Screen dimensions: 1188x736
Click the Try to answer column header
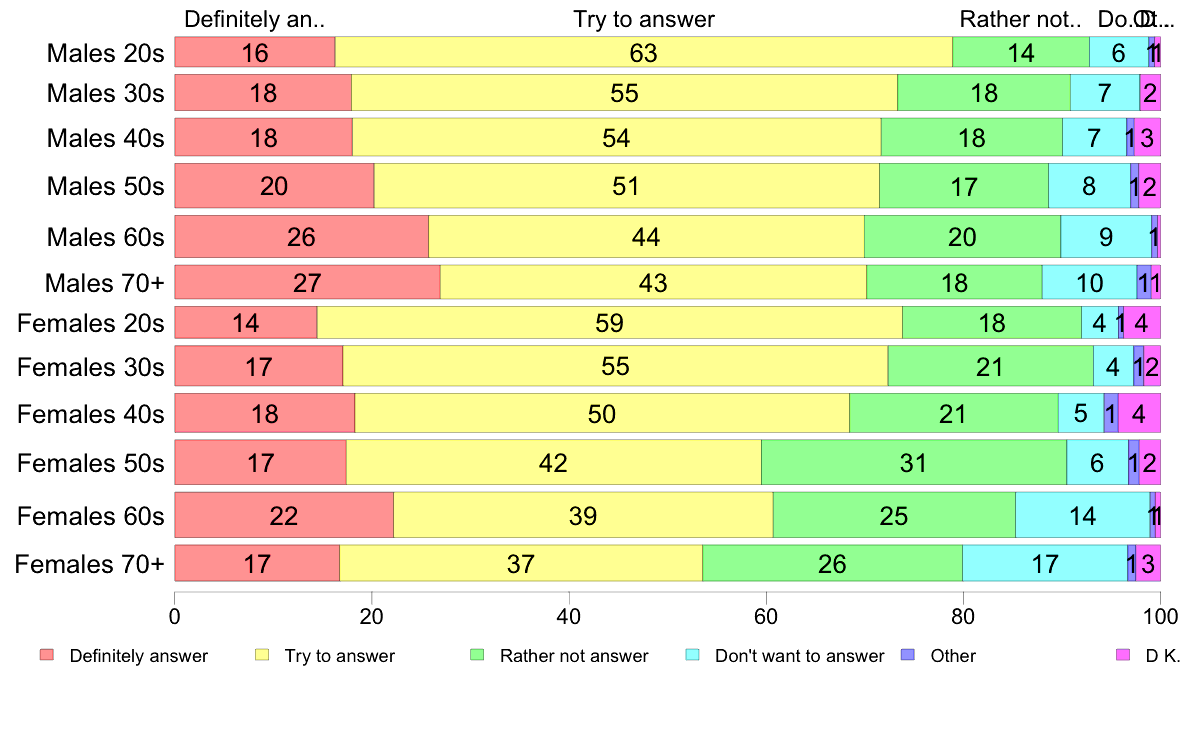tap(644, 19)
